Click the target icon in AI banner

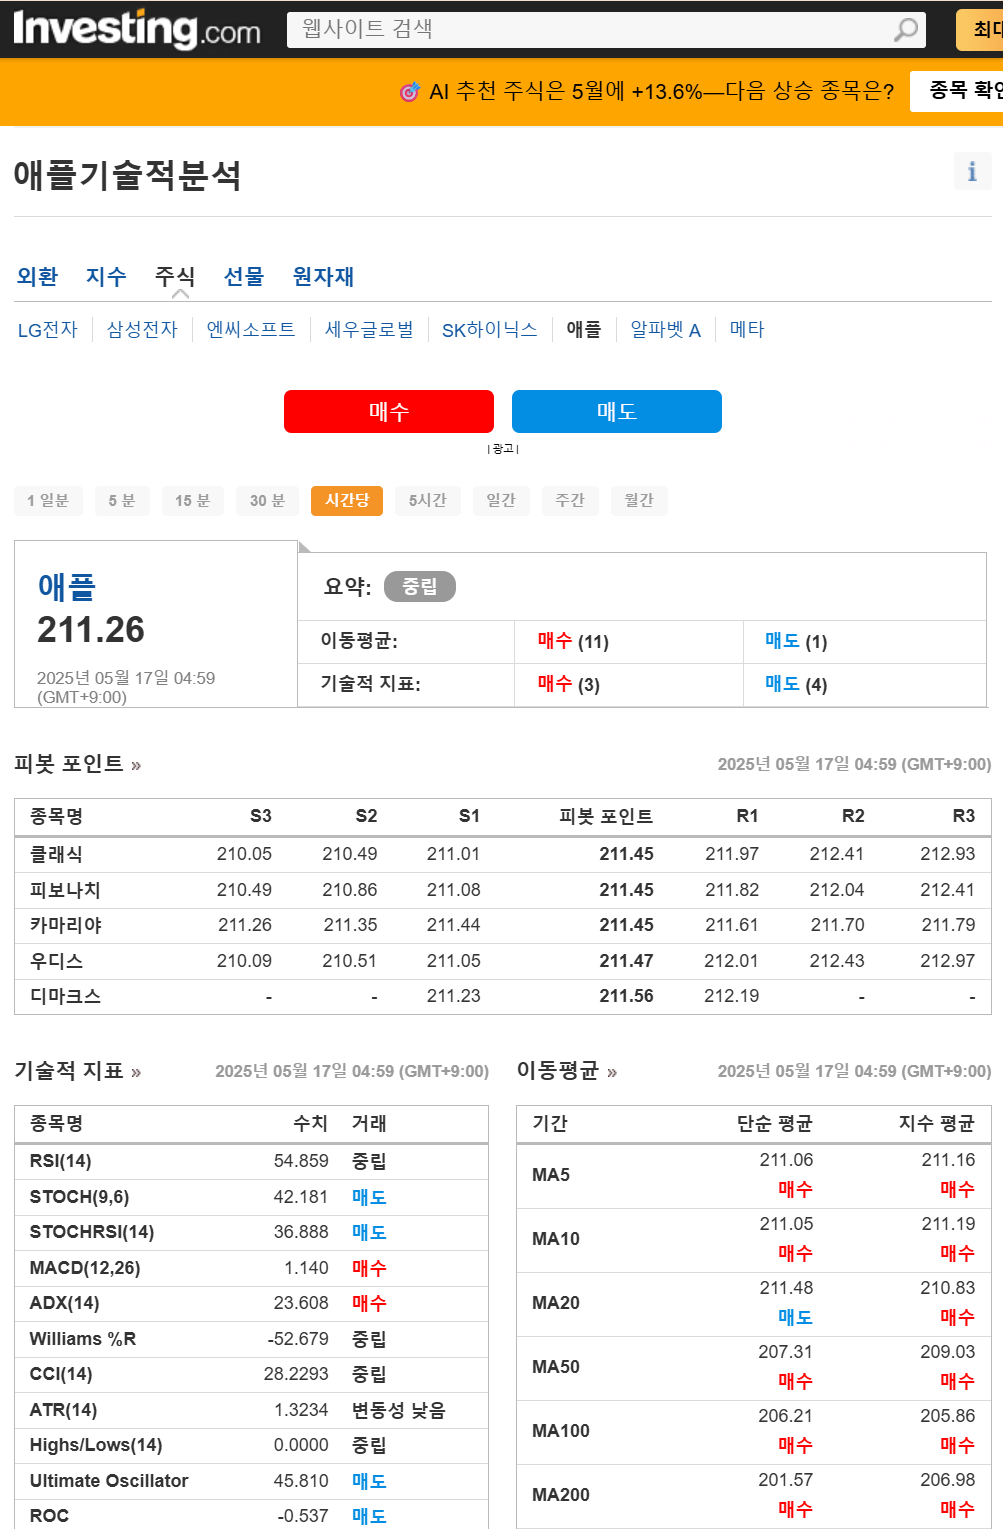coord(409,92)
